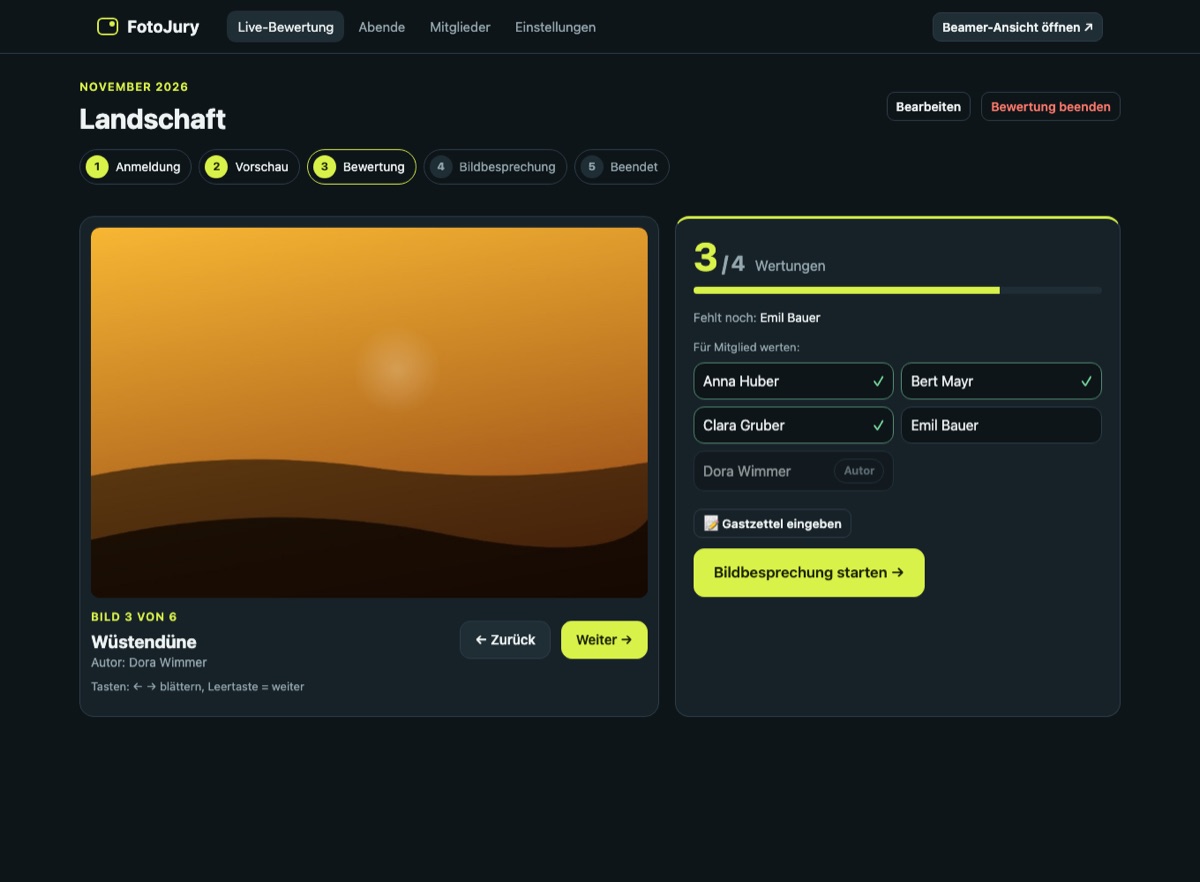Start the Bildbesprechung

[x=809, y=573]
